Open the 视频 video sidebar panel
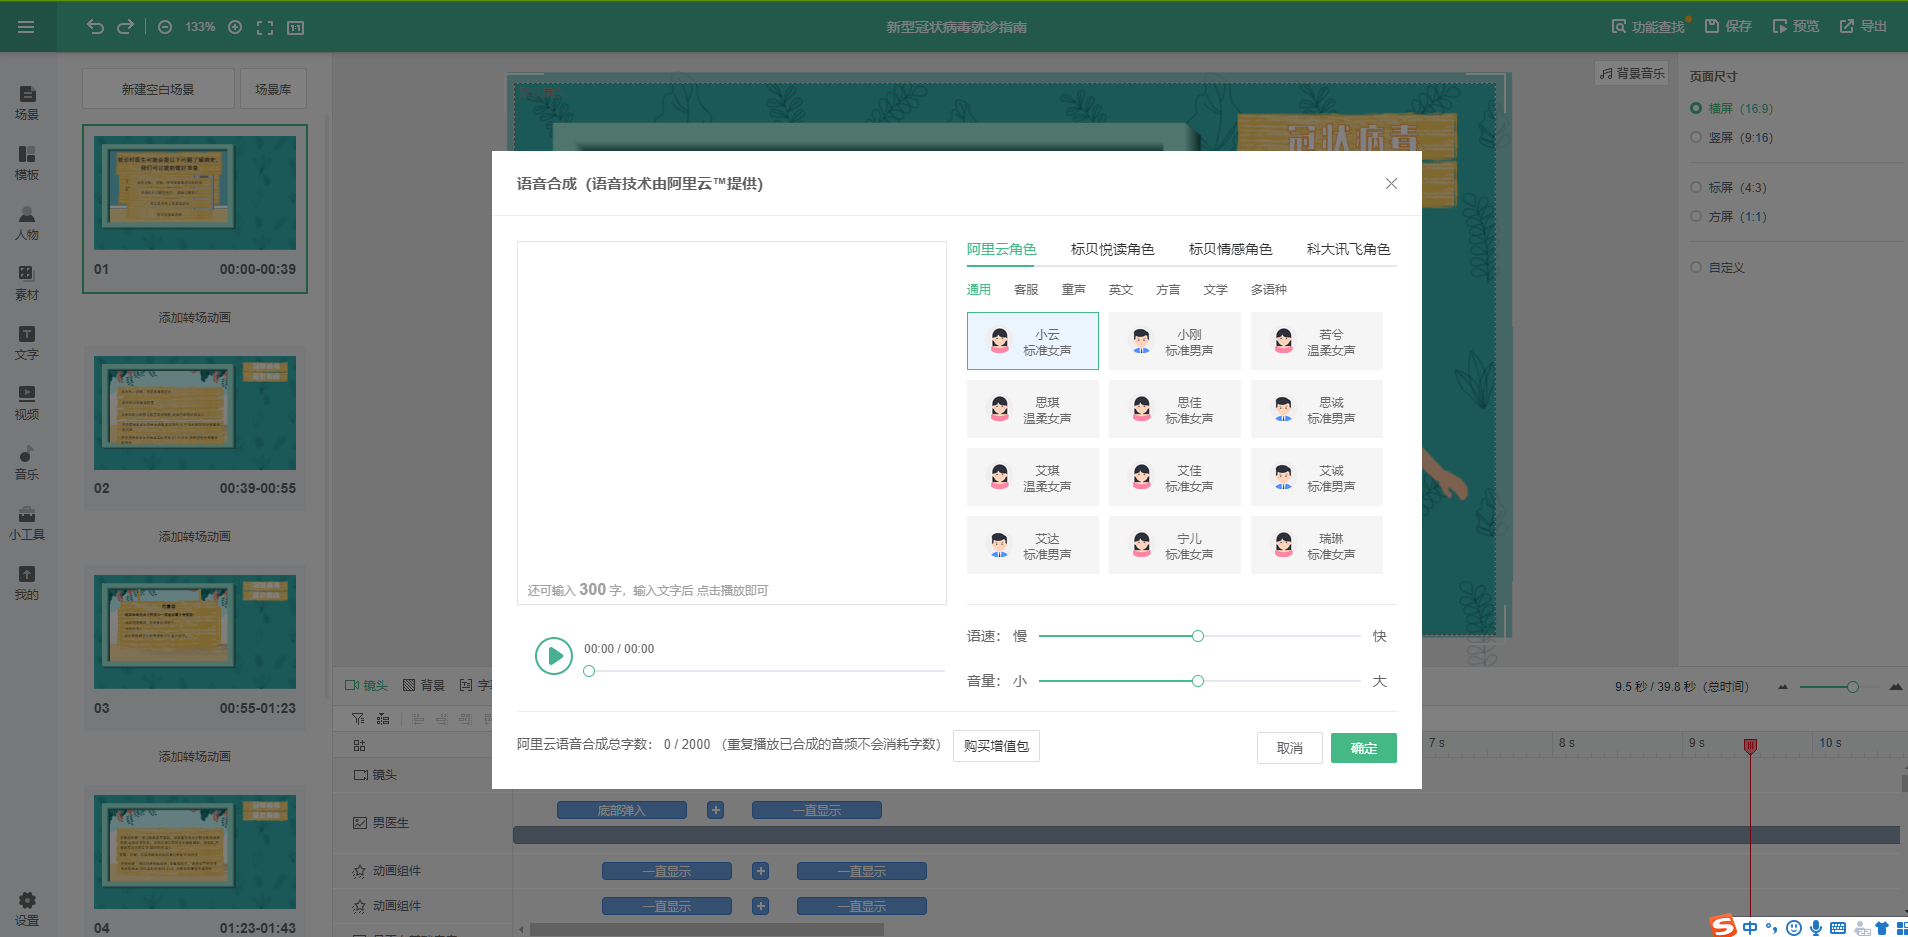Screen dimensions: 1908x937 click(27, 403)
